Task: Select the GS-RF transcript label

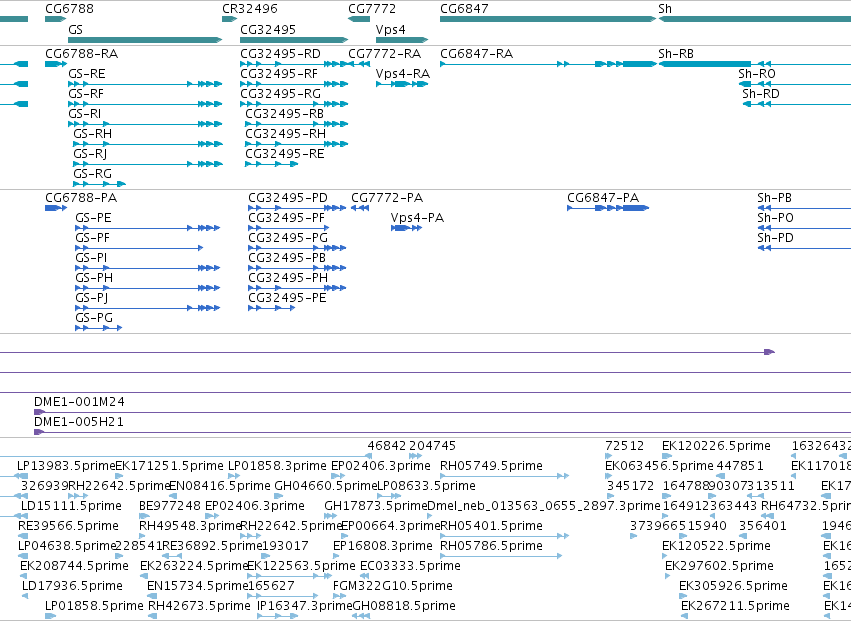Action: pos(86,94)
